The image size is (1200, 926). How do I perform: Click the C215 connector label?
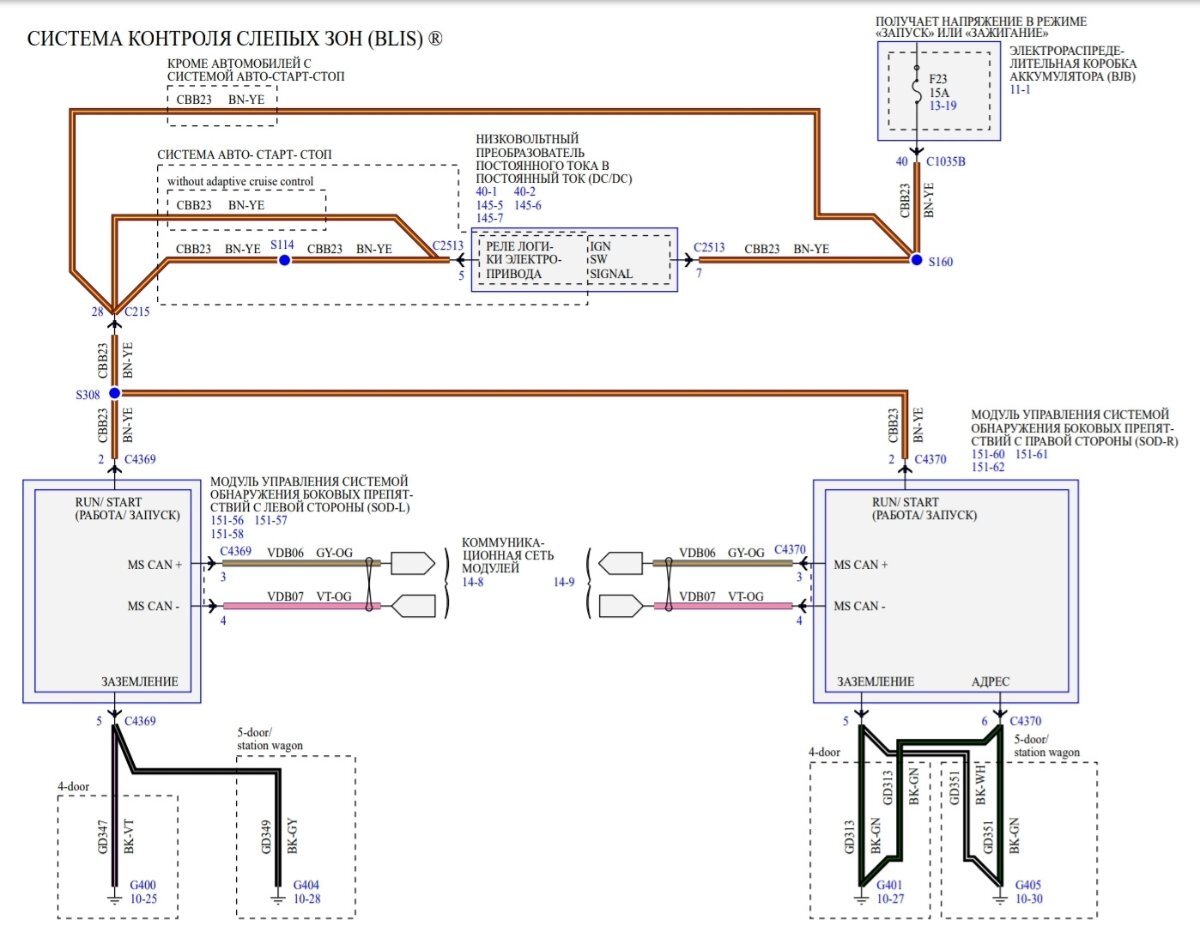(x=137, y=313)
